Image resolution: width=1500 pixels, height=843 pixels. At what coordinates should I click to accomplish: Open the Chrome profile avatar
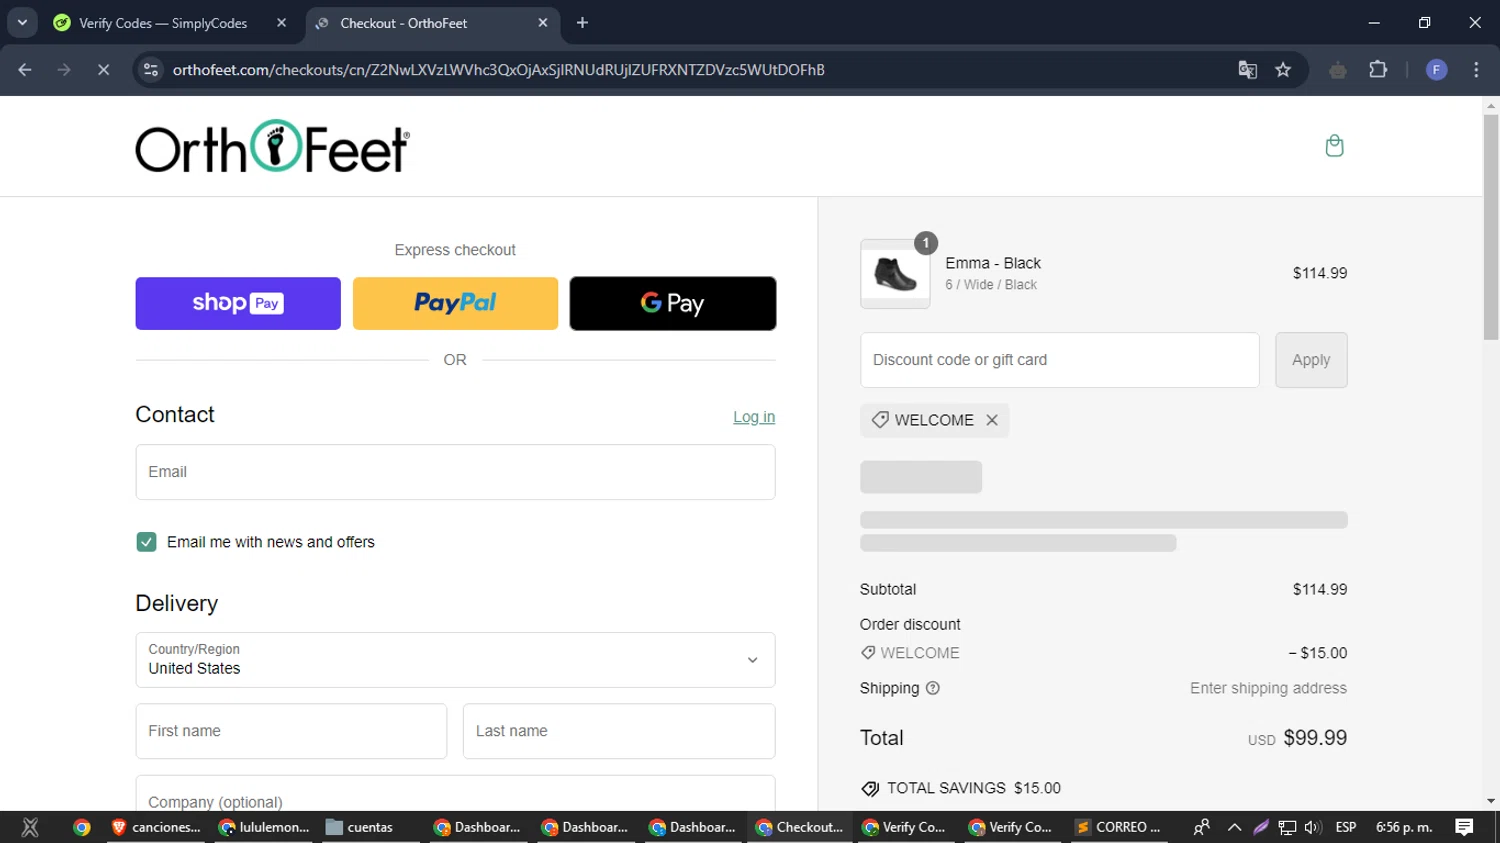[x=1436, y=70]
